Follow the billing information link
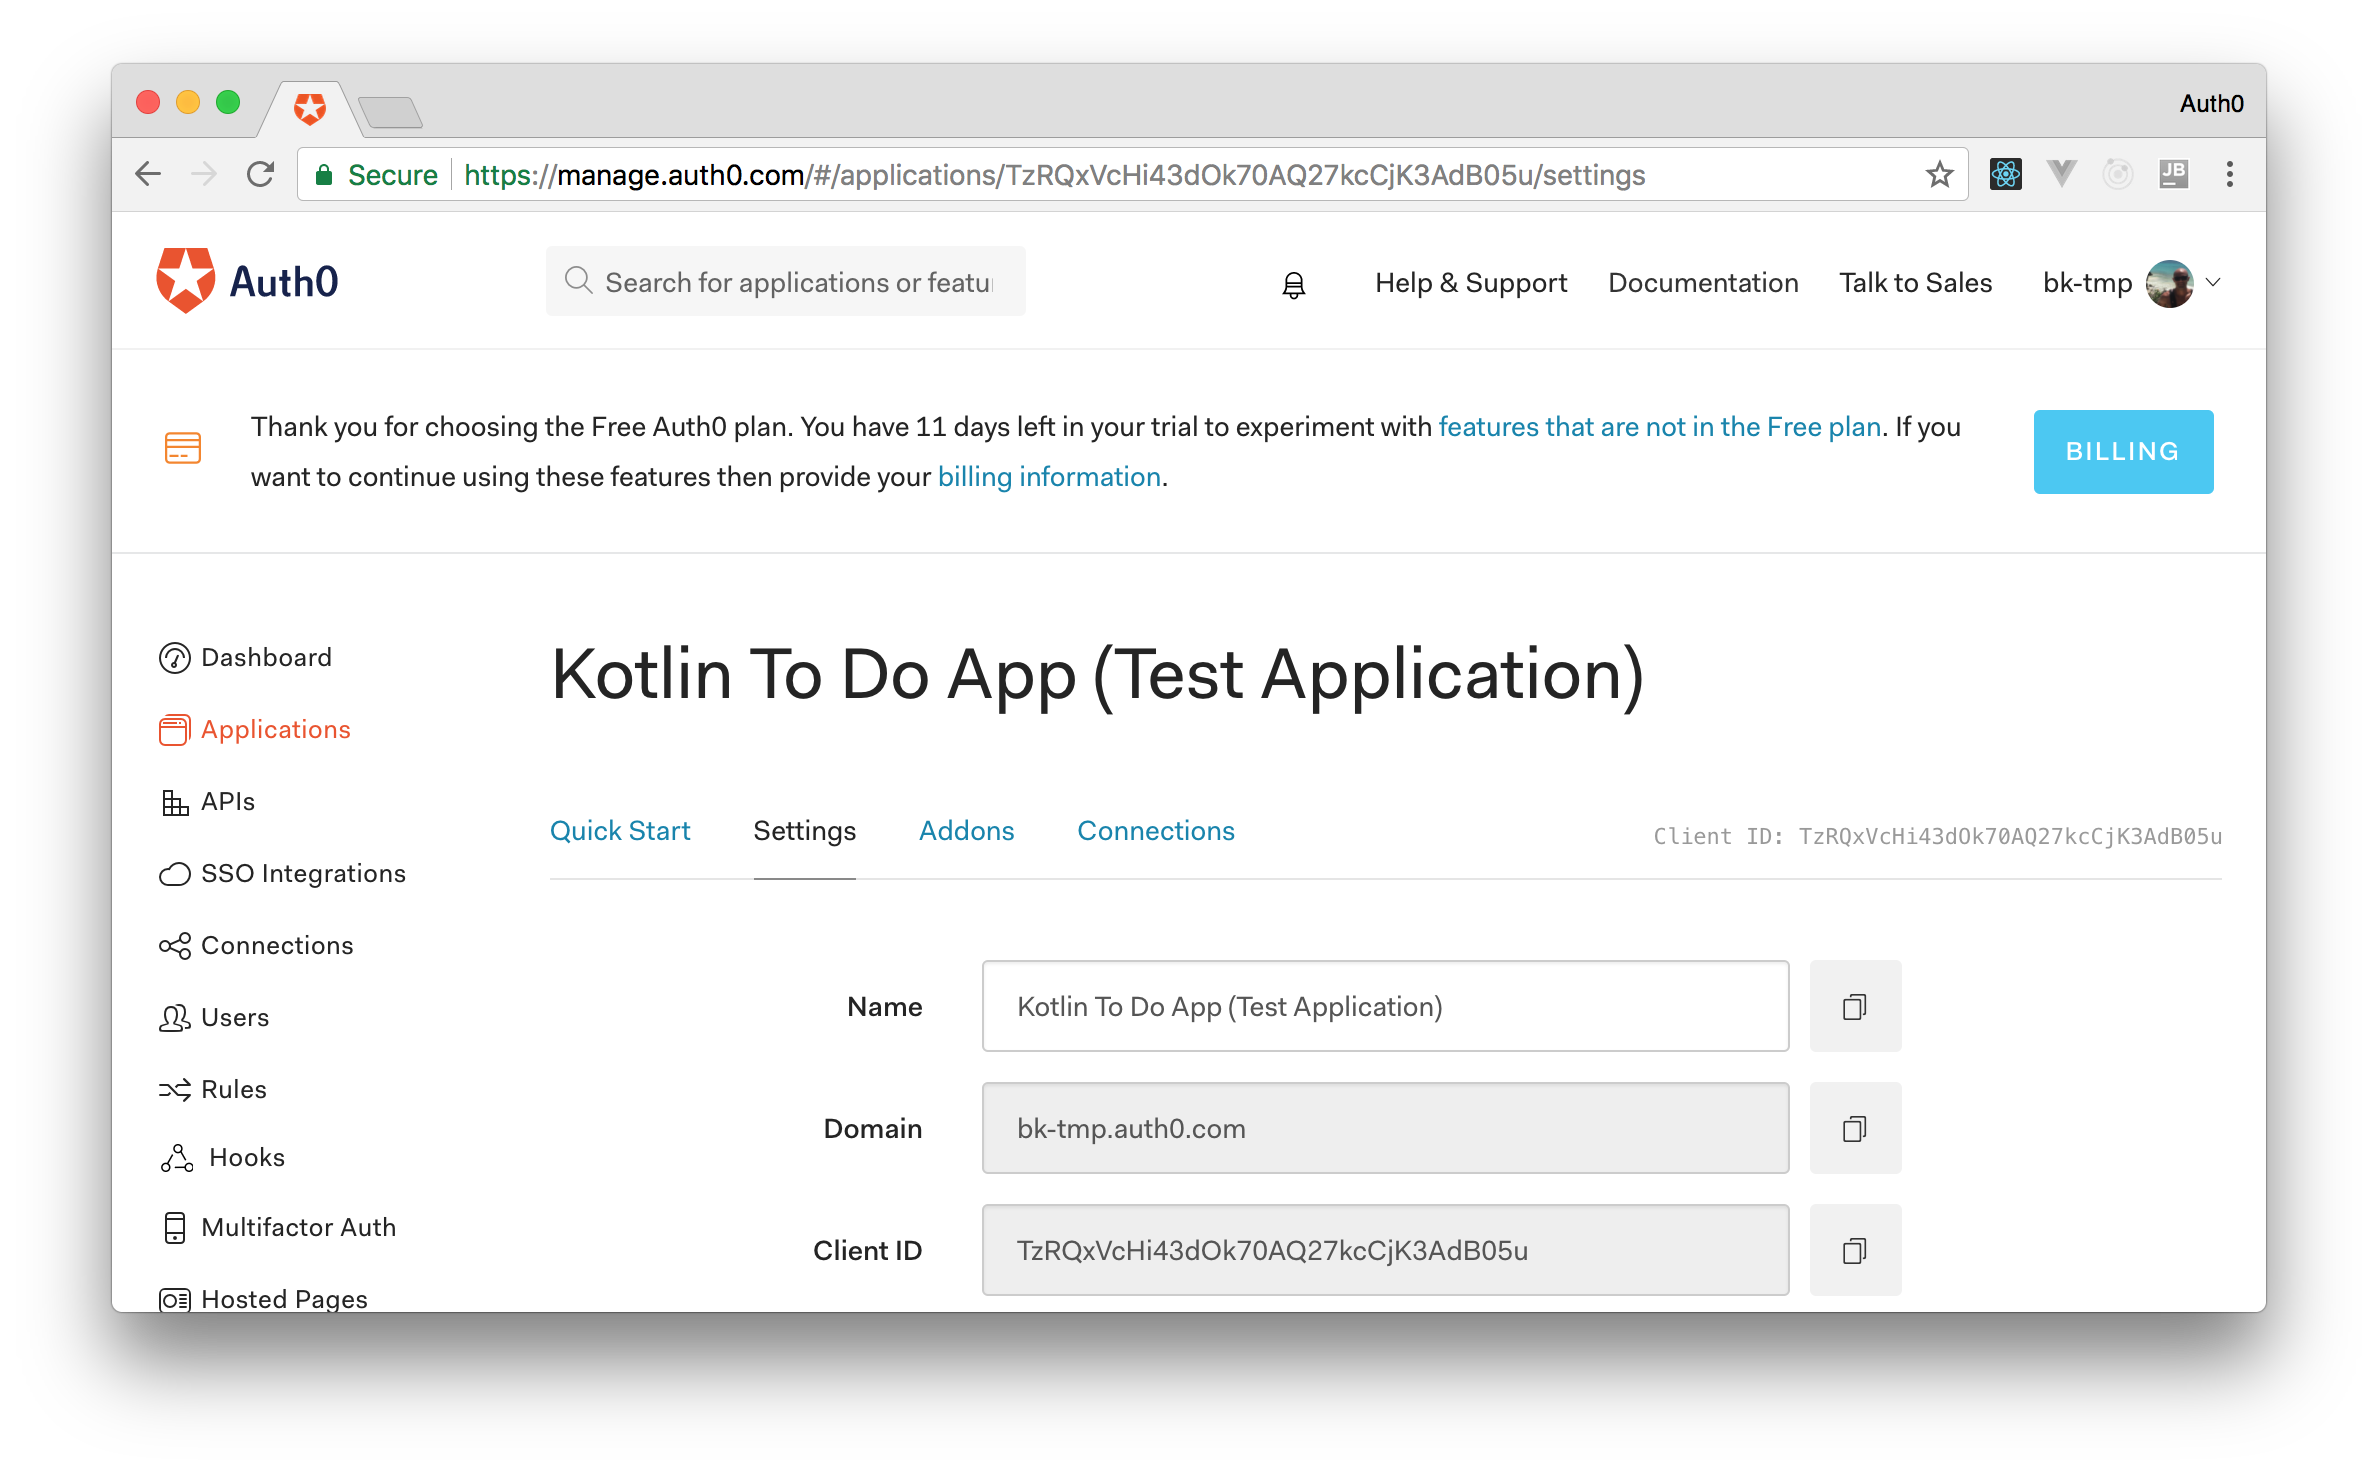Screen dimensions: 2378x1472 tap(1048, 477)
